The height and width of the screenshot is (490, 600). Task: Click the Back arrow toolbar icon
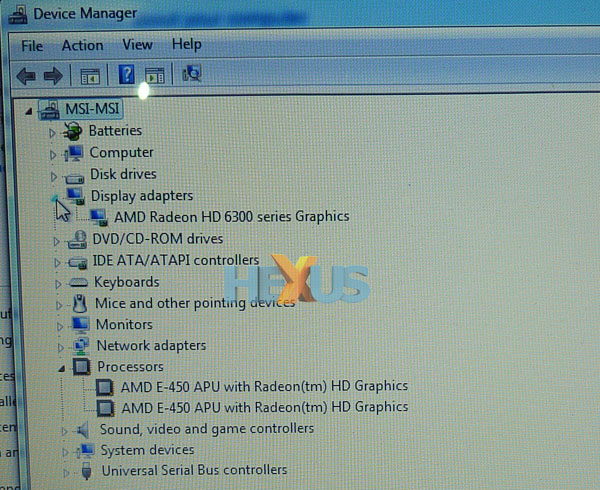coord(26,75)
